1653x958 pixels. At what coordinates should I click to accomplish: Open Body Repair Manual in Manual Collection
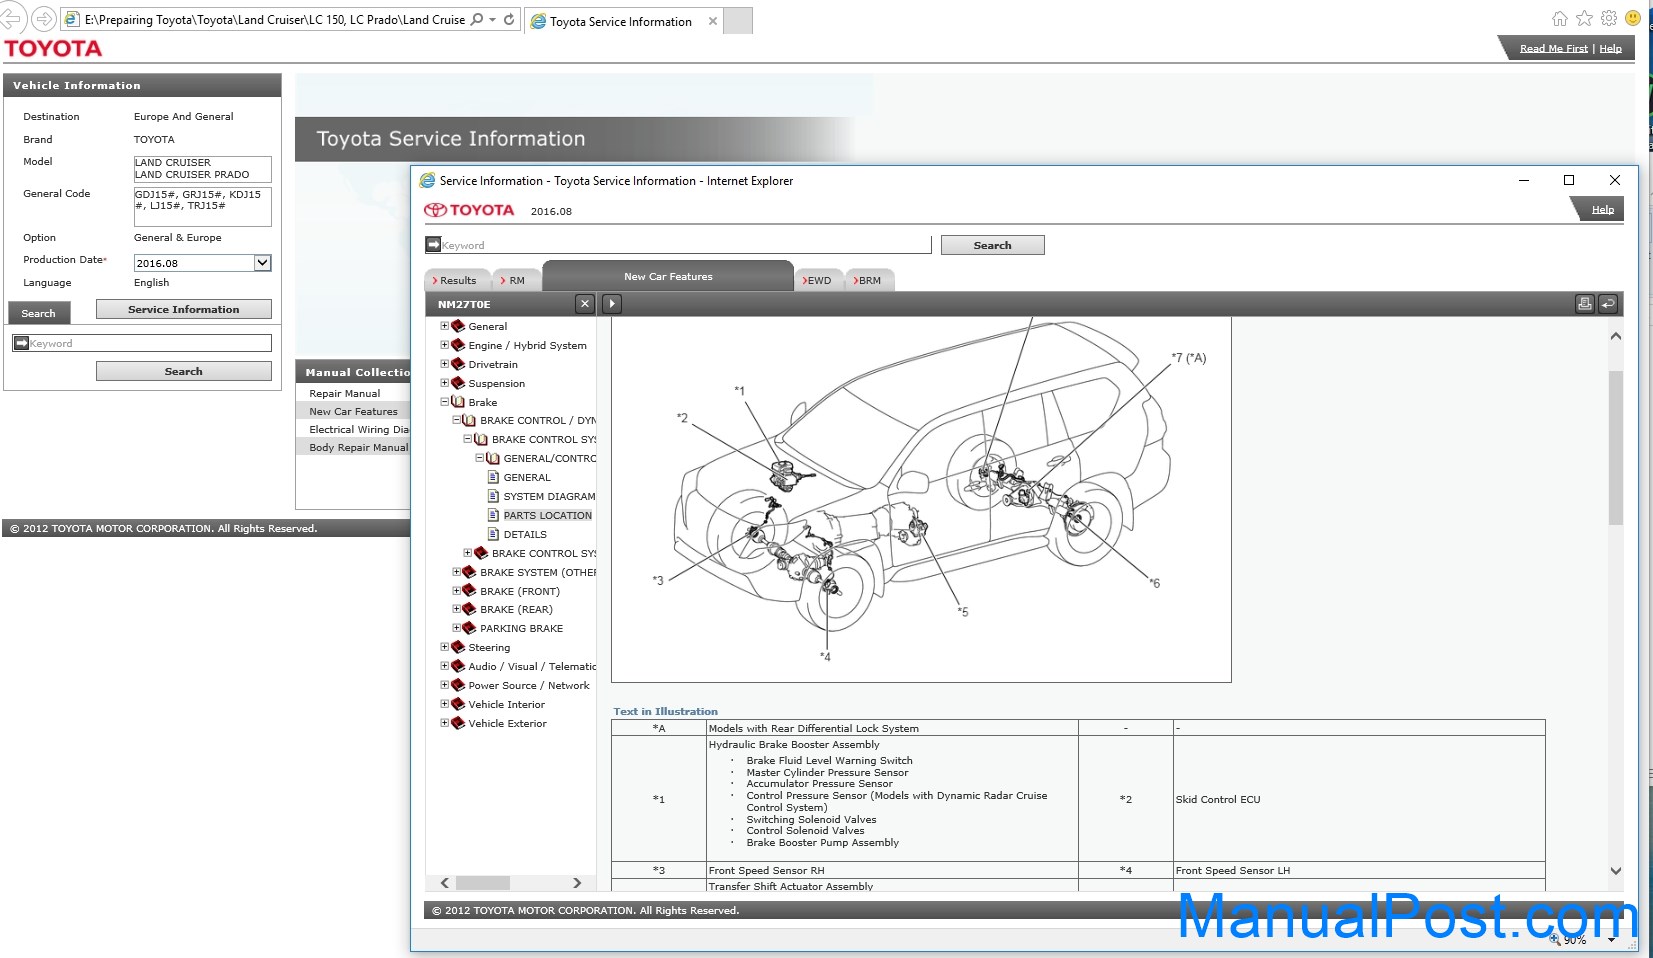coord(358,447)
